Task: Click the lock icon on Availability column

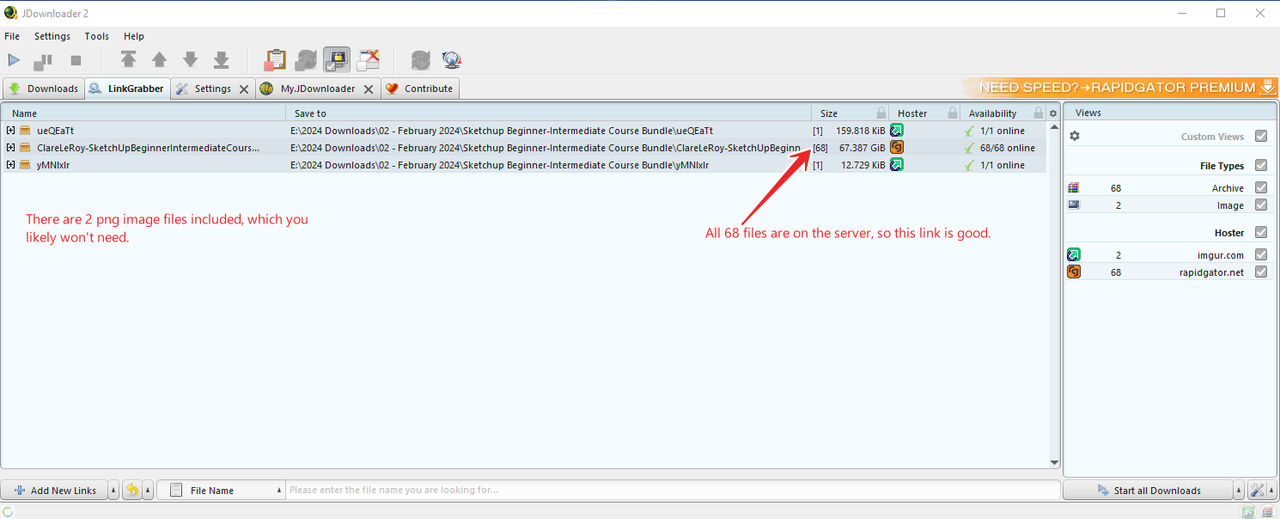Action: 1039,113
